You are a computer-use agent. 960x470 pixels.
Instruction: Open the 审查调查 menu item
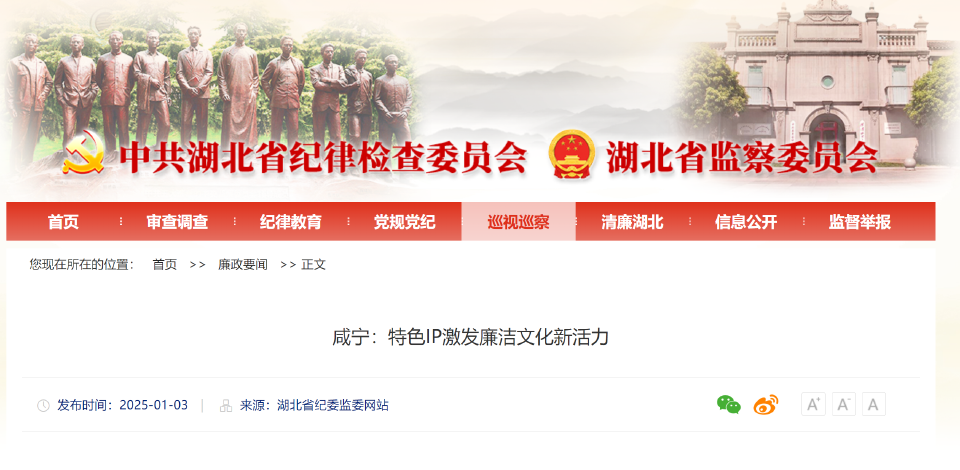click(178, 222)
